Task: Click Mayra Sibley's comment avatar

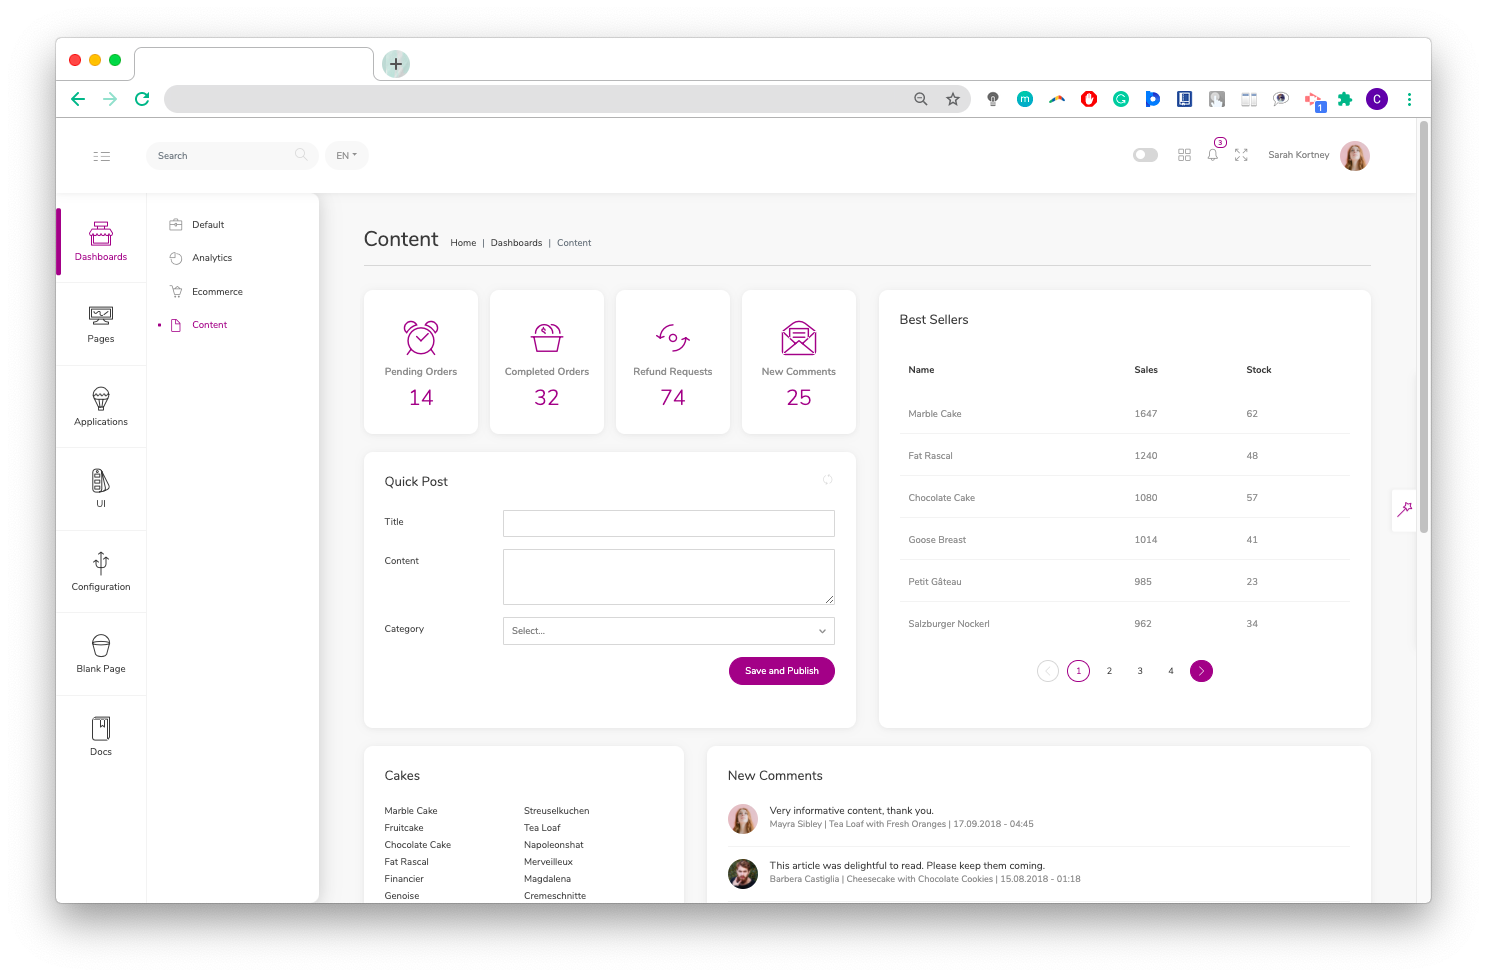Action: 743,819
